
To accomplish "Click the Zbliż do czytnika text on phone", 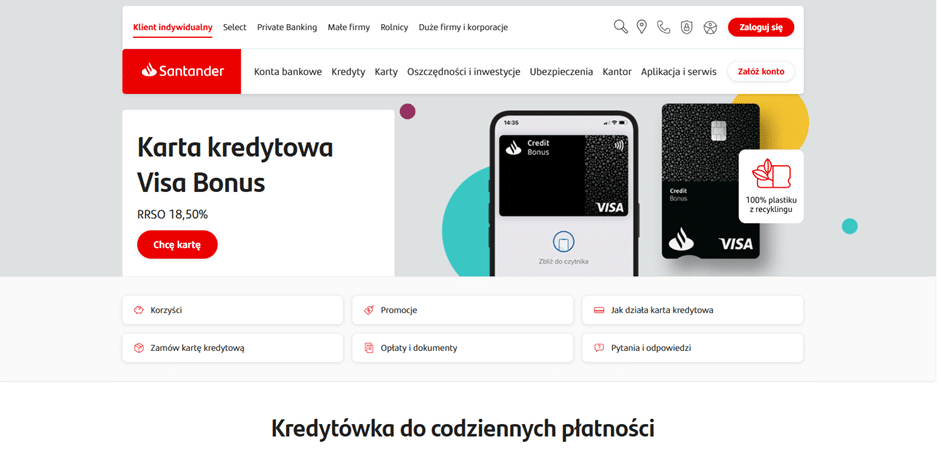I will (564, 261).
